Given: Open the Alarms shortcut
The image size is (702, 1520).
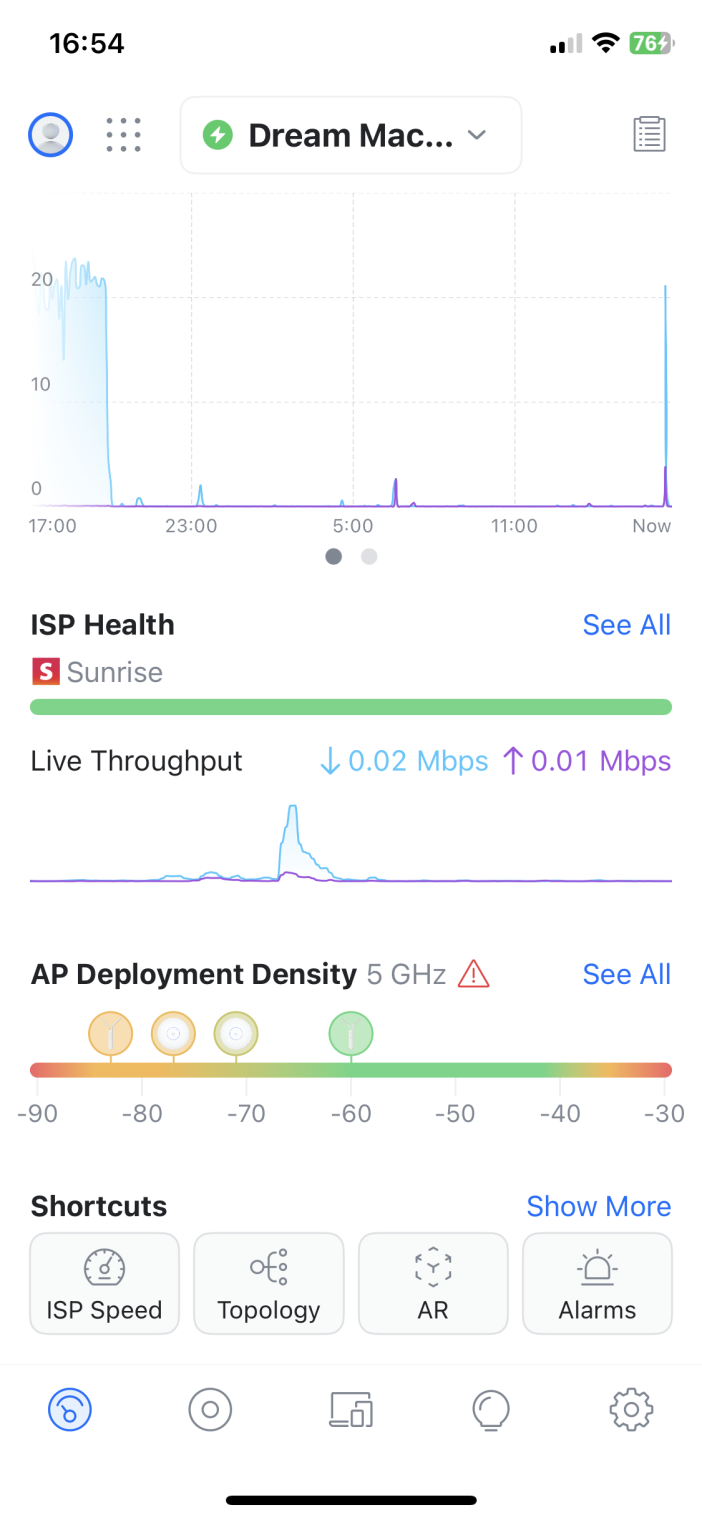Looking at the screenshot, I should 597,1283.
